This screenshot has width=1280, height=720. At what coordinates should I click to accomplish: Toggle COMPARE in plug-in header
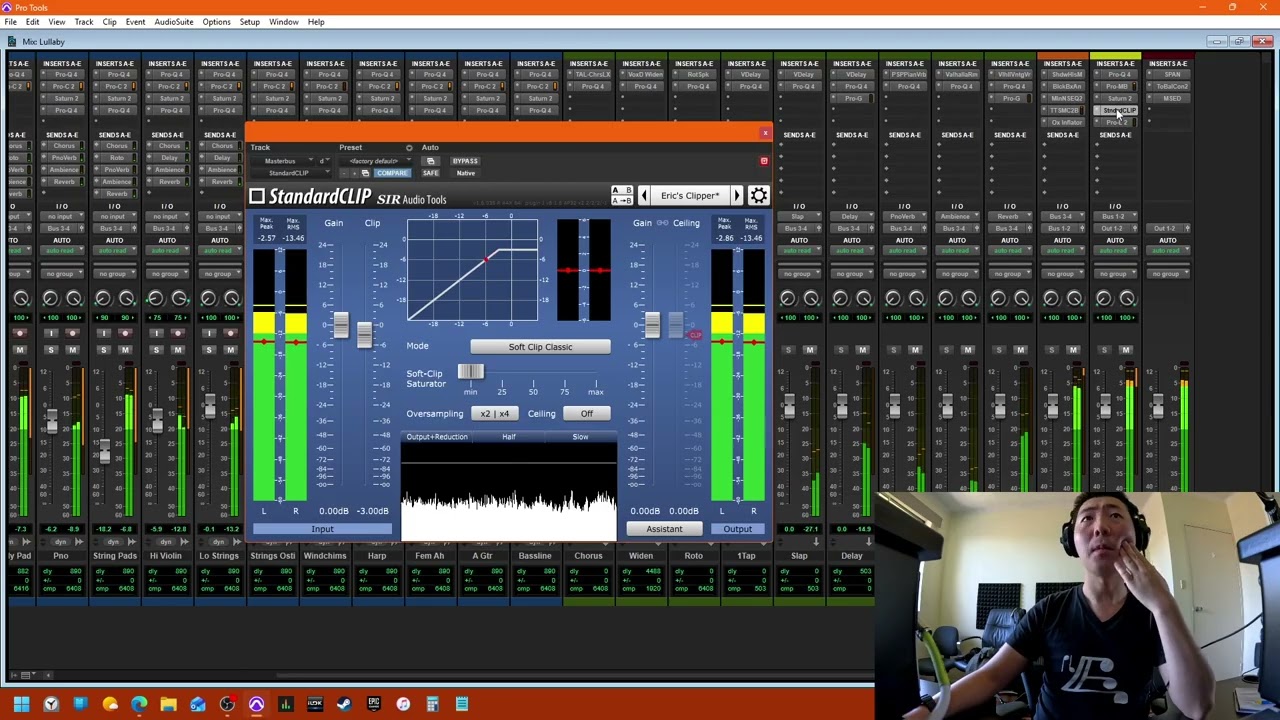point(392,173)
